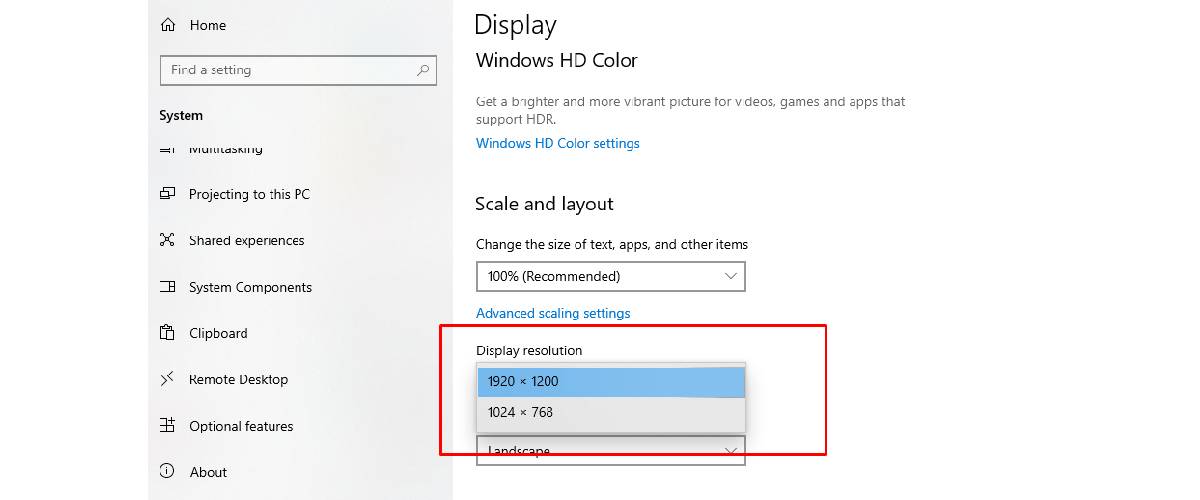
Task: Click the Find a setting field
Action: [x=298, y=70]
